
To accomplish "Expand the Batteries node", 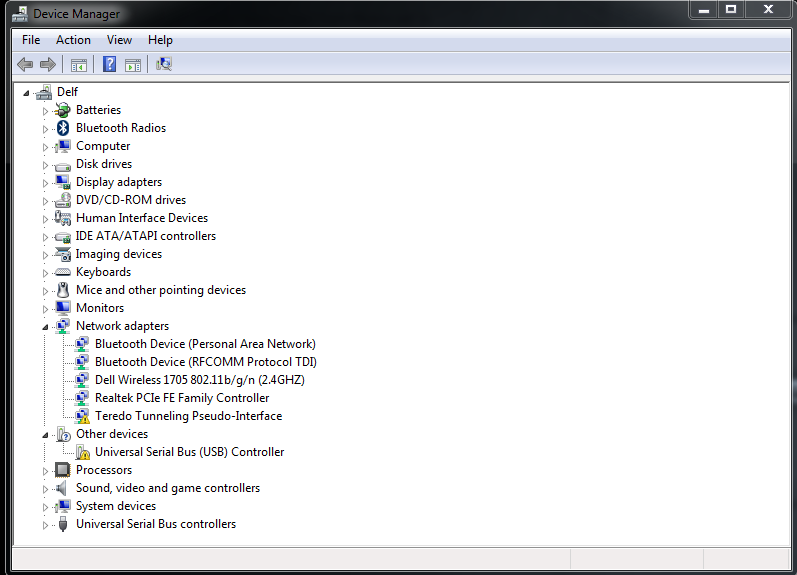I will [x=45, y=111].
